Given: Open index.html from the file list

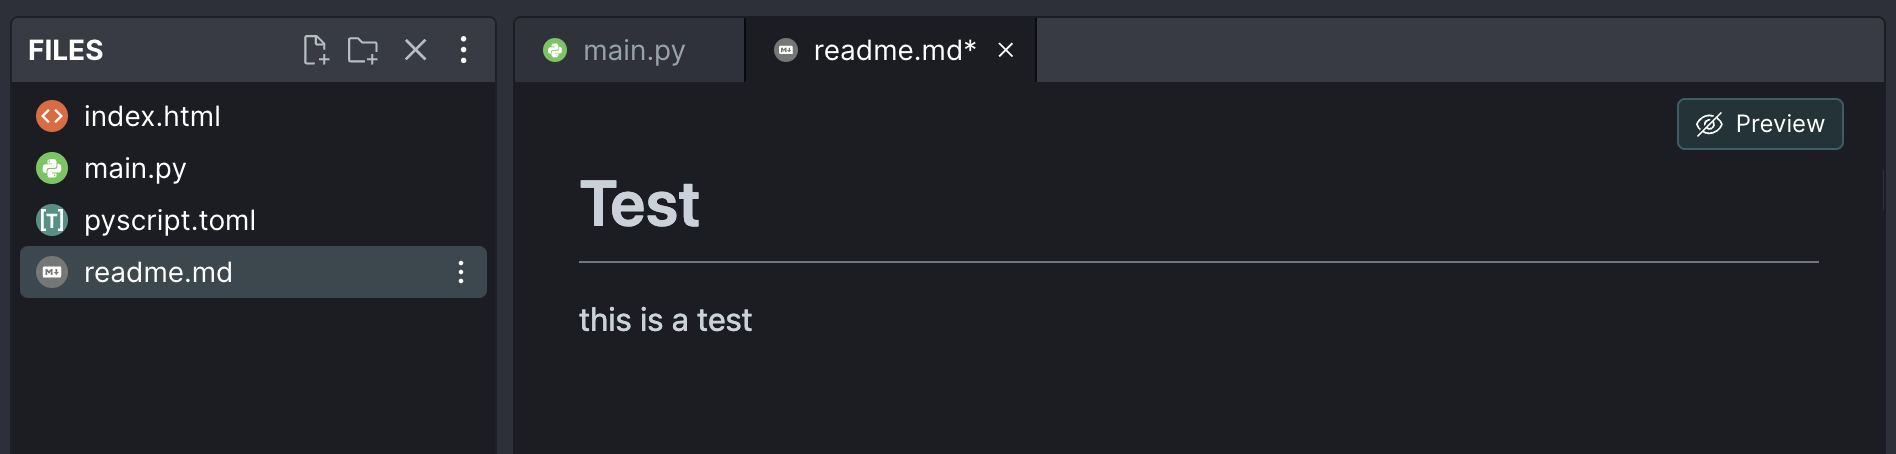Looking at the screenshot, I should point(152,117).
